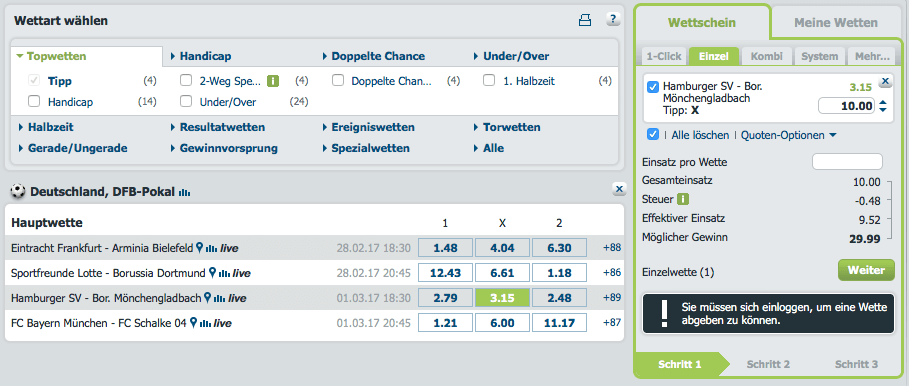Click location pin for Hamburger SV match
The height and width of the screenshot is (386, 909).
[207, 298]
